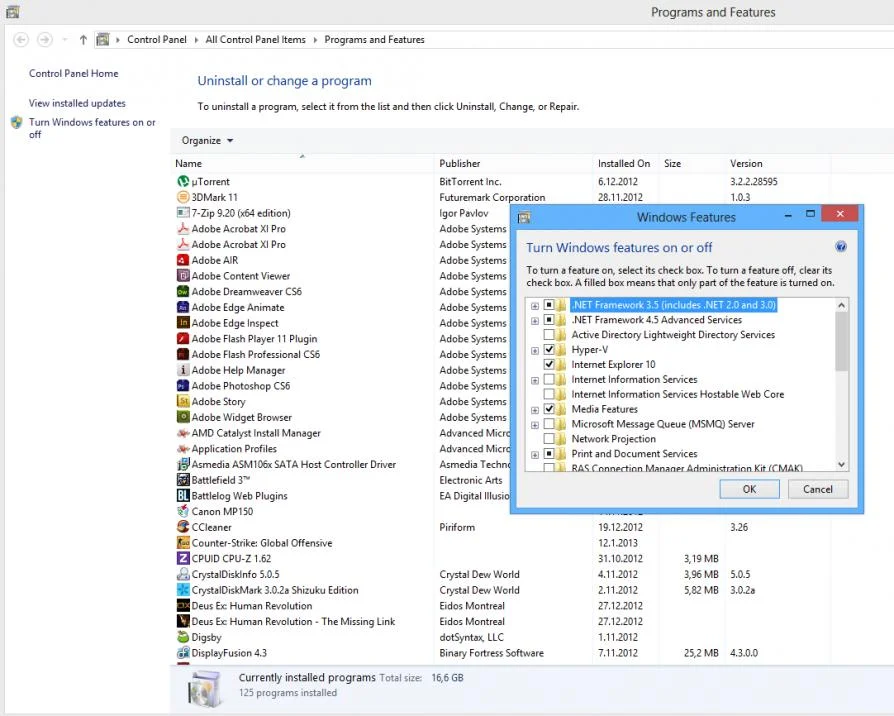Click the CPUID CPU-Z program icon
This screenshot has height=716, width=894.
pos(183,559)
